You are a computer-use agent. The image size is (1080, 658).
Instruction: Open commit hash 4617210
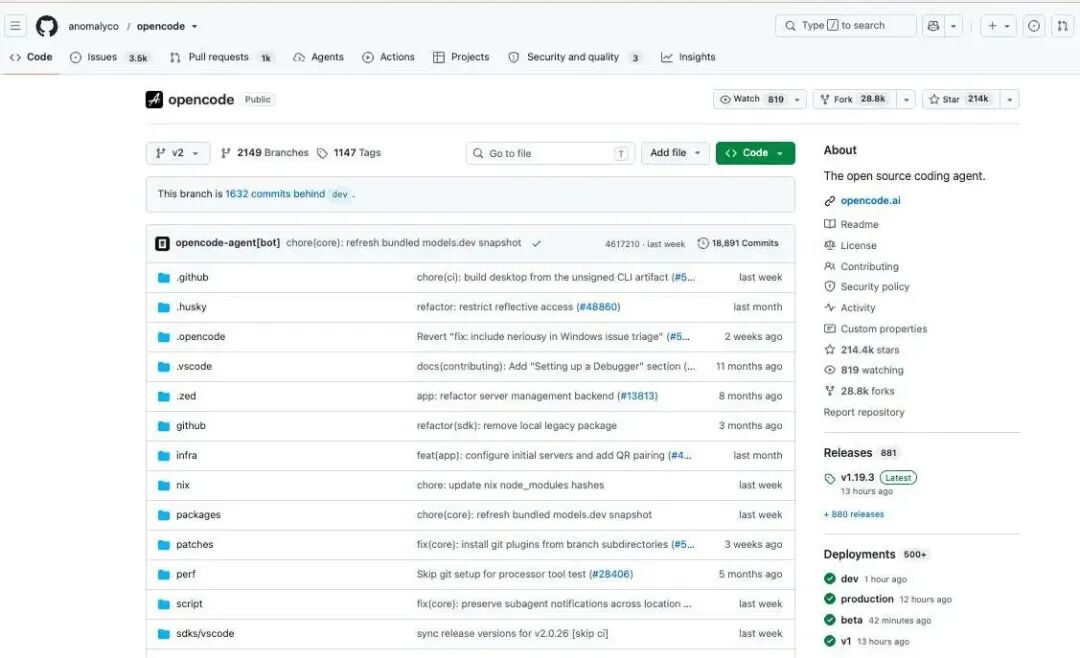coord(622,244)
